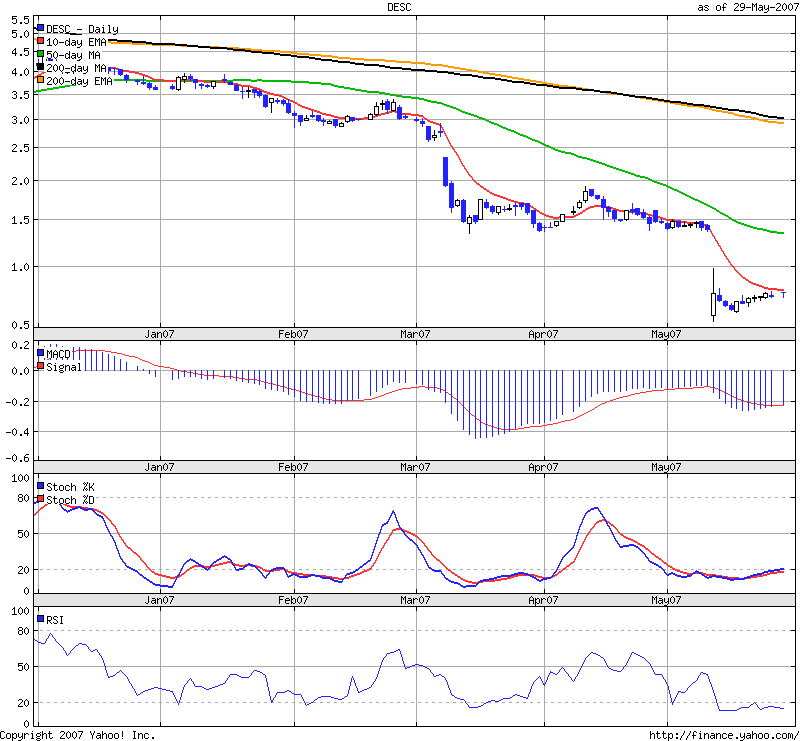Click the 0.0 MACD axis value
This screenshot has width=800, height=741.
click(x=20, y=371)
